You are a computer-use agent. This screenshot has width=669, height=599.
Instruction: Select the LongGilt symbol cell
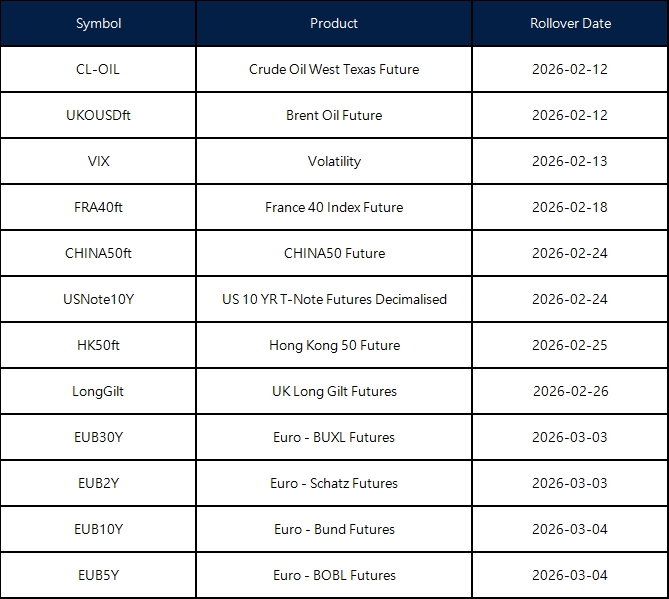click(x=98, y=391)
